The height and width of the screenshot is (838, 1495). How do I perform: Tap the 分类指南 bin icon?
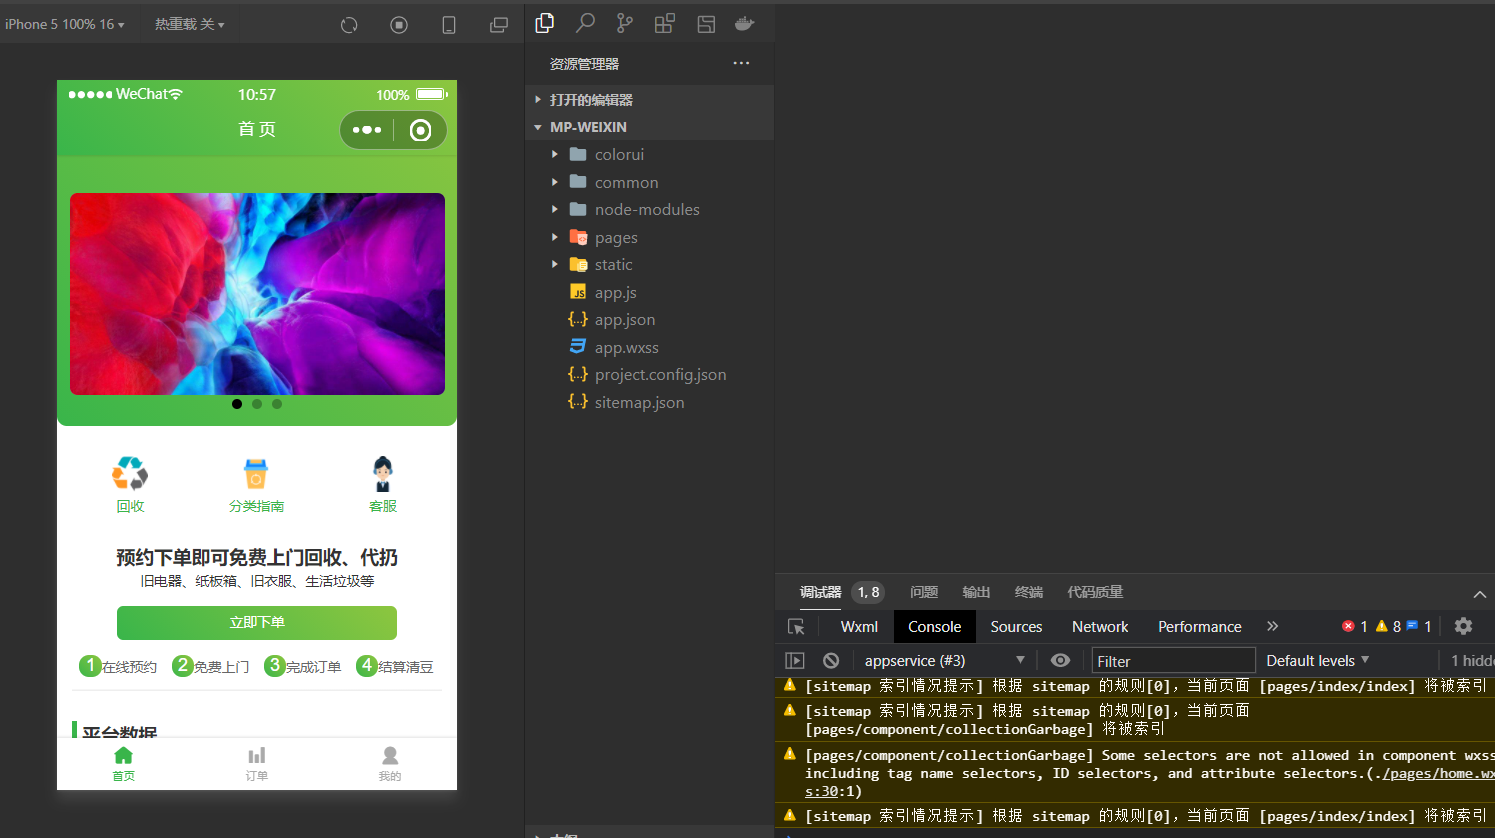pyautogui.click(x=256, y=474)
